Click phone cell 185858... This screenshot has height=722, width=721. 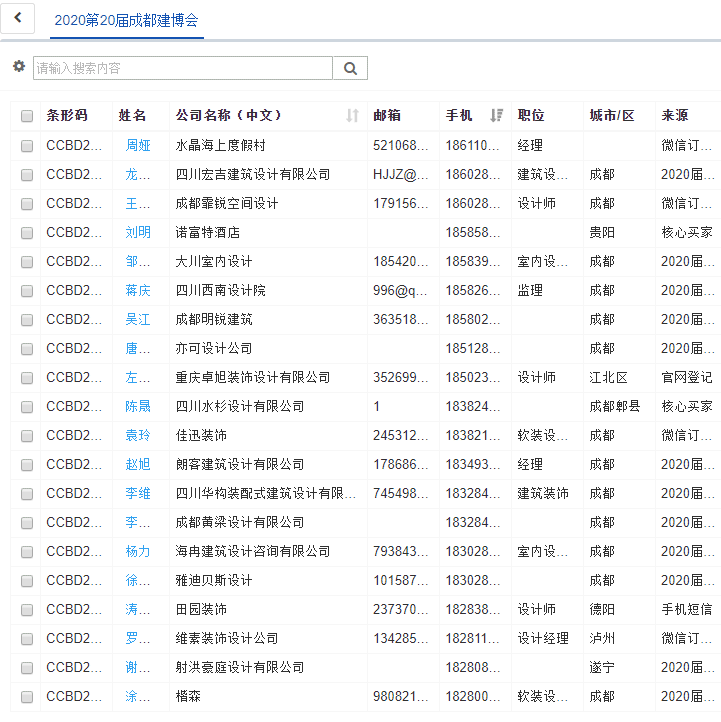point(473,233)
